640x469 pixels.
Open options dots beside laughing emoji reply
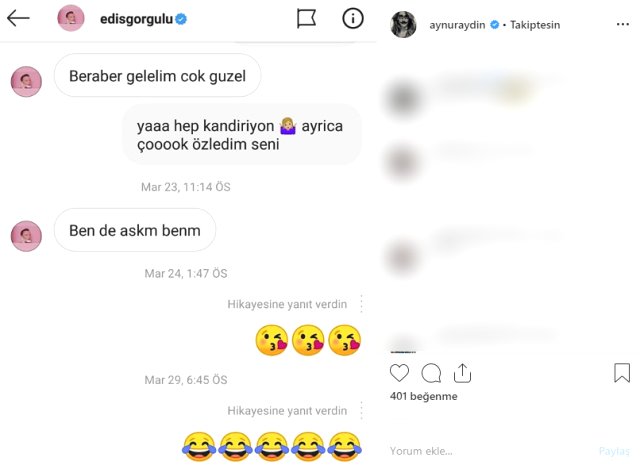pyautogui.click(x=361, y=410)
